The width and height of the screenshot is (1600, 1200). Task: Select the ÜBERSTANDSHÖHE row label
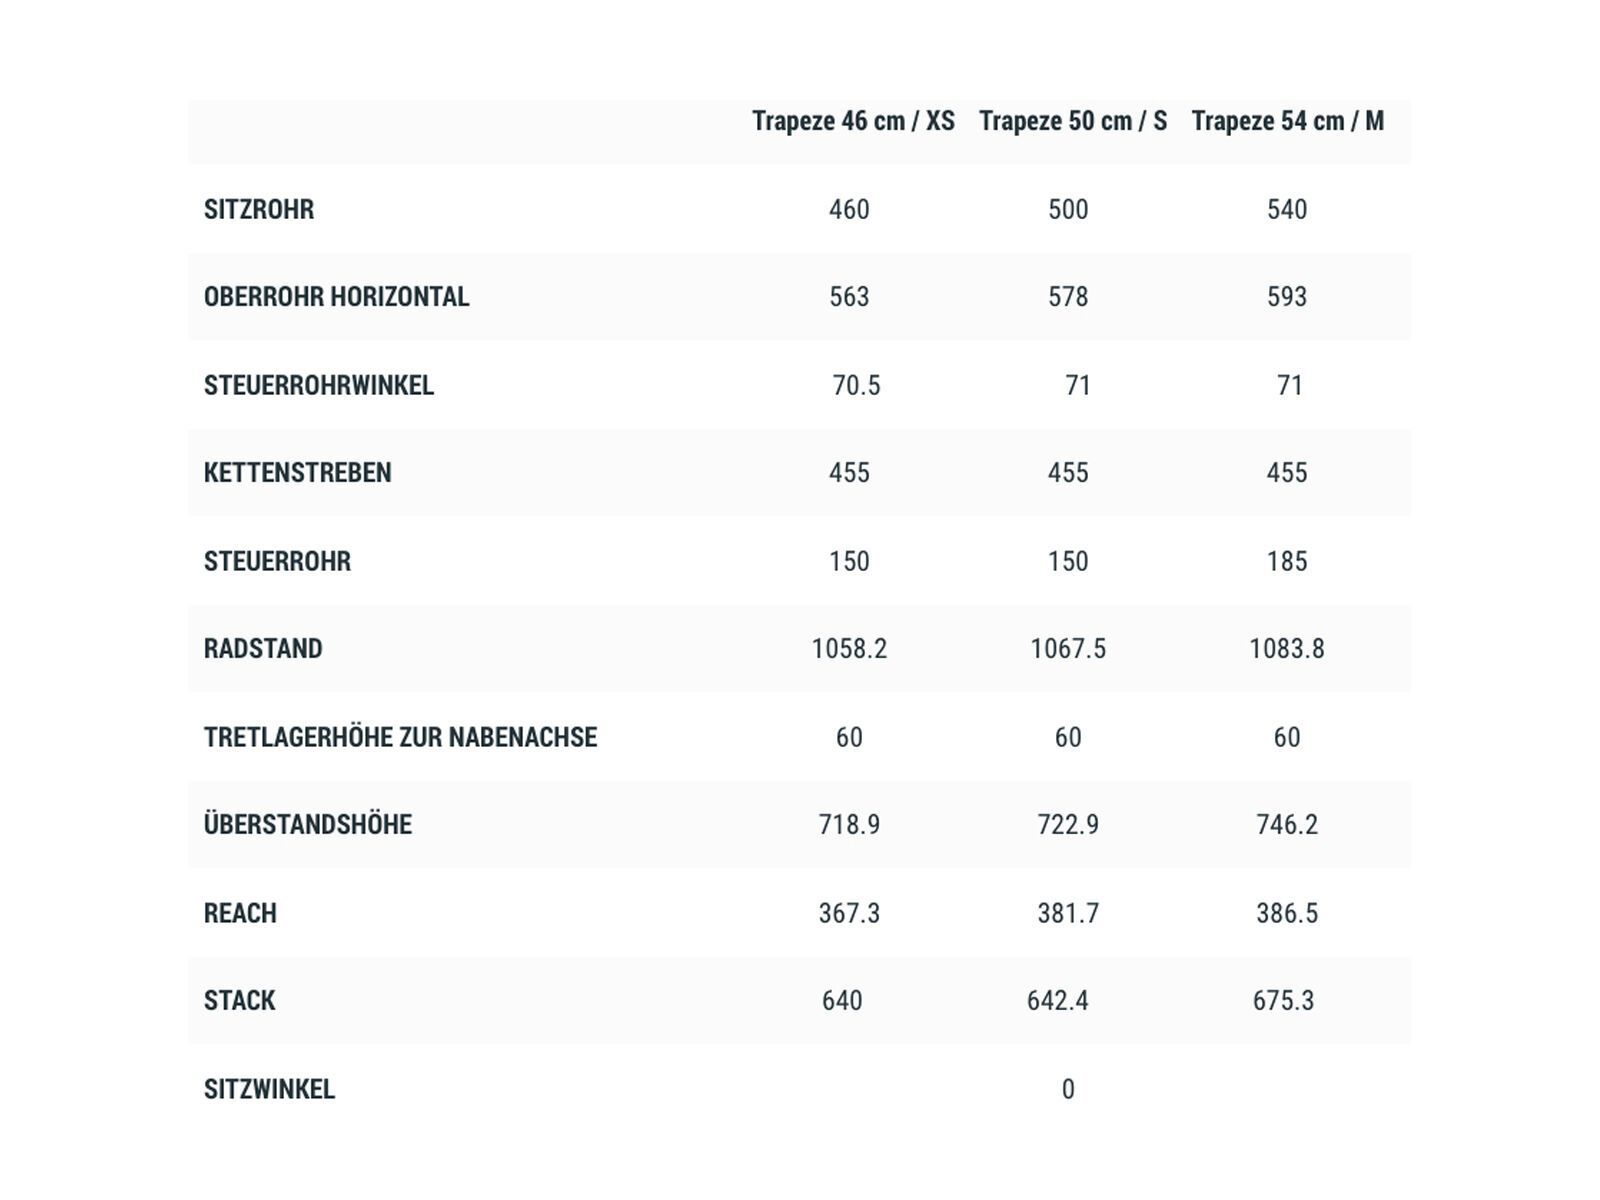tap(308, 825)
